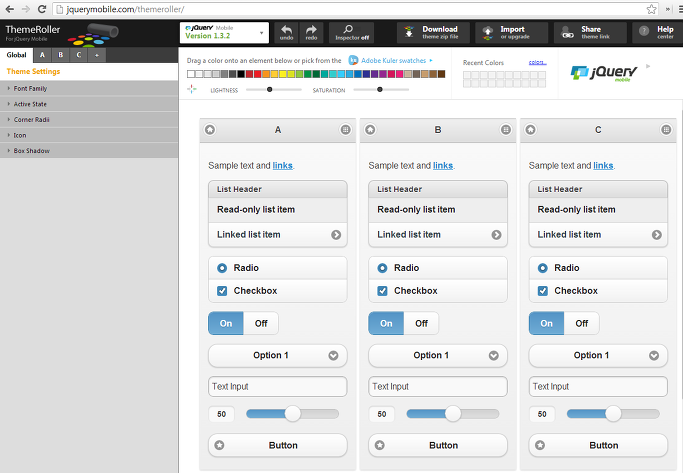Open Option 1 select in swatch A
This screenshot has width=683, height=473.
coord(278,355)
